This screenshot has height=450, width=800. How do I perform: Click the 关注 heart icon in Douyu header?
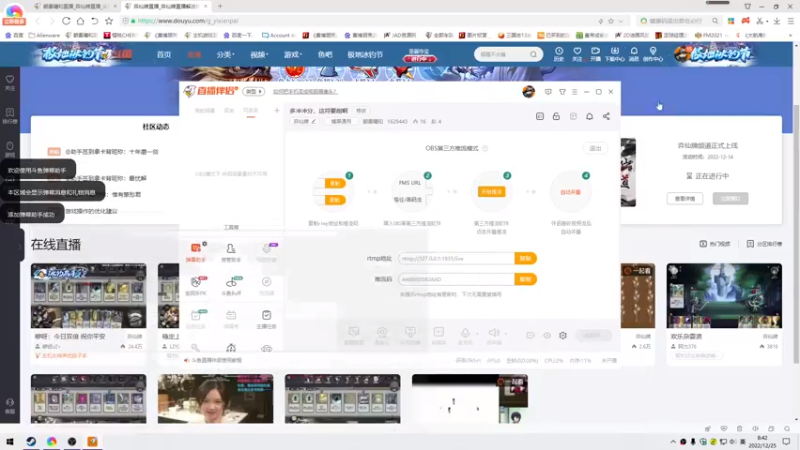tap(577, 54)
